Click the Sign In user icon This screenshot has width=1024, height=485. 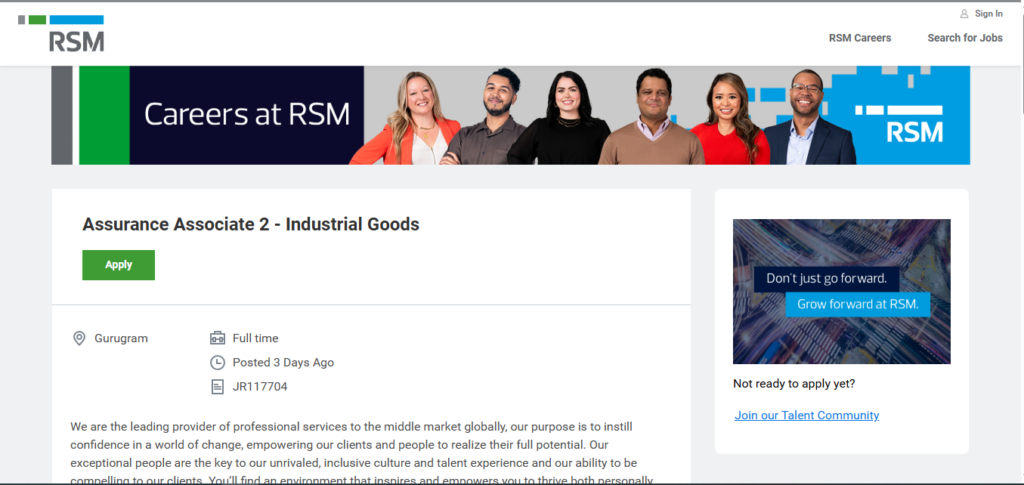click(964, 14)
